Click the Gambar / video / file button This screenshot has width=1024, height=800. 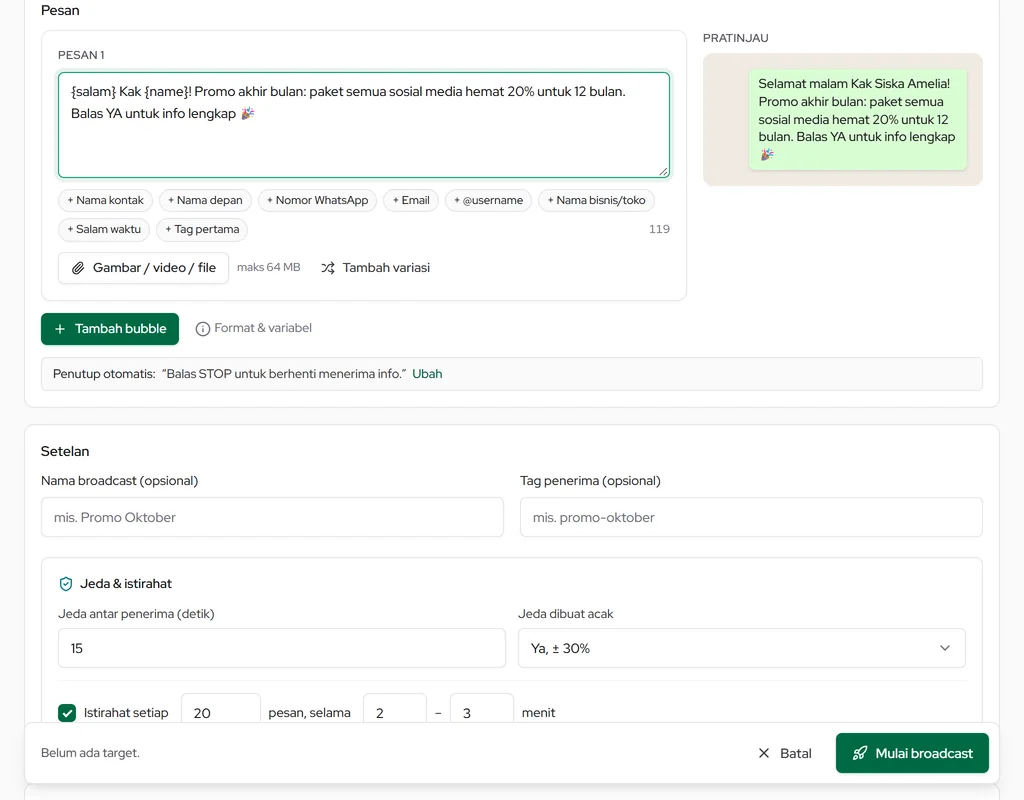pyautogui.click(x=143, y=268)
